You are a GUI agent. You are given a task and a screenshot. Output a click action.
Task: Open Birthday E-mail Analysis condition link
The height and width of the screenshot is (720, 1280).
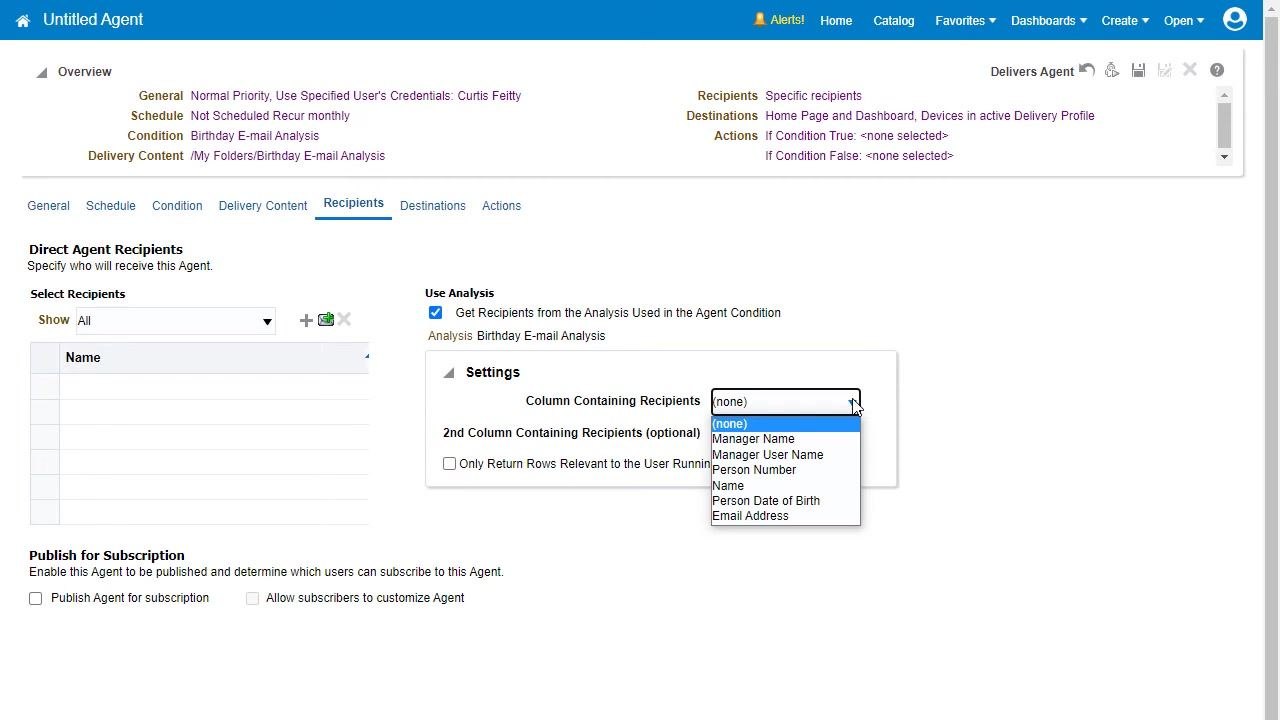[255, 136]
